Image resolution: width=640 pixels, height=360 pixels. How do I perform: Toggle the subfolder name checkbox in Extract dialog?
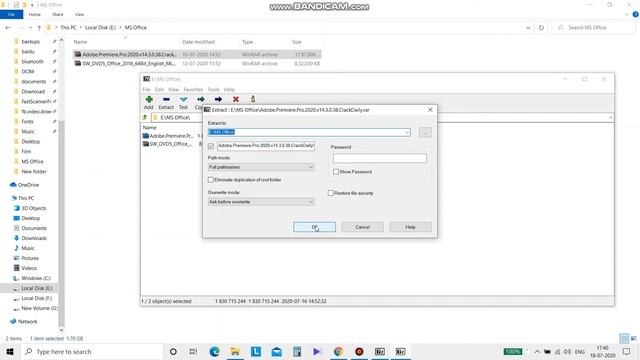pos(211,146)
